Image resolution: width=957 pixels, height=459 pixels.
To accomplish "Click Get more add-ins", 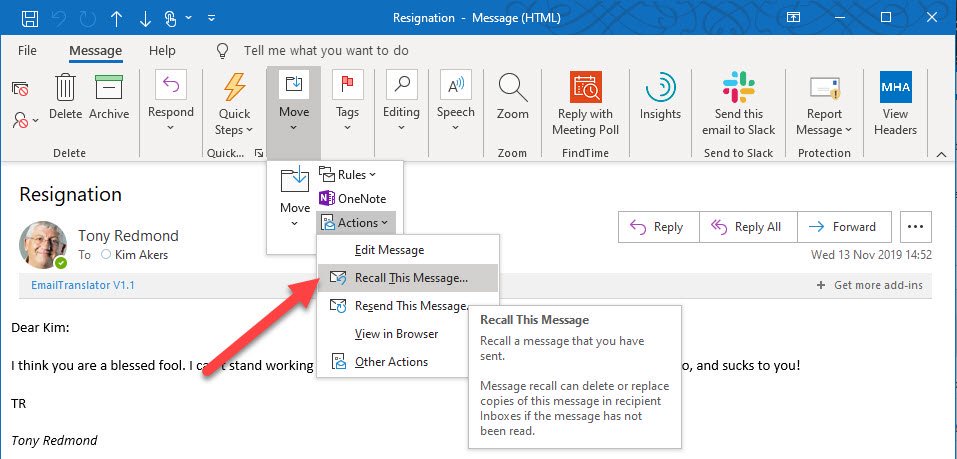I will click(870, 285).
